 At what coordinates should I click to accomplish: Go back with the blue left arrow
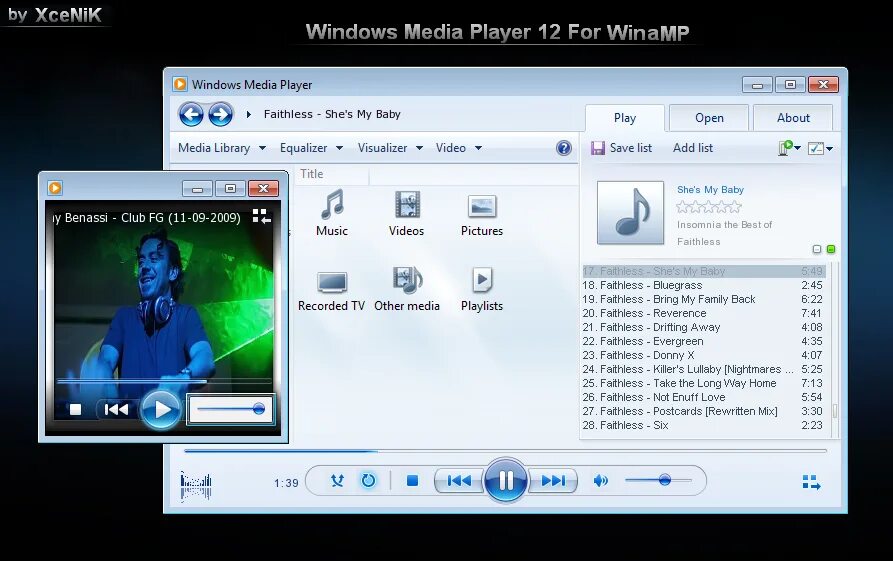coord(191,114)
